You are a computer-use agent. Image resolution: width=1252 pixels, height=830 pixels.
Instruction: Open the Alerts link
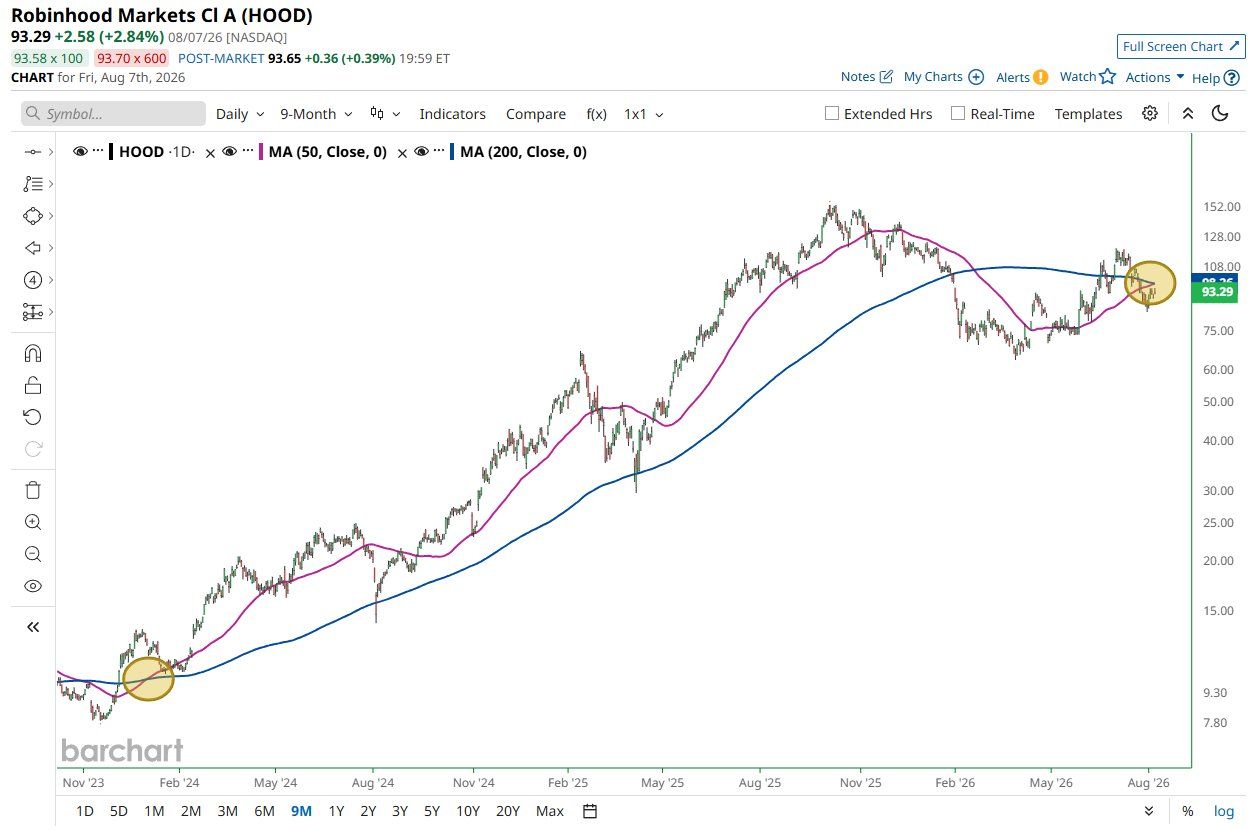(x=1022, y=77)
